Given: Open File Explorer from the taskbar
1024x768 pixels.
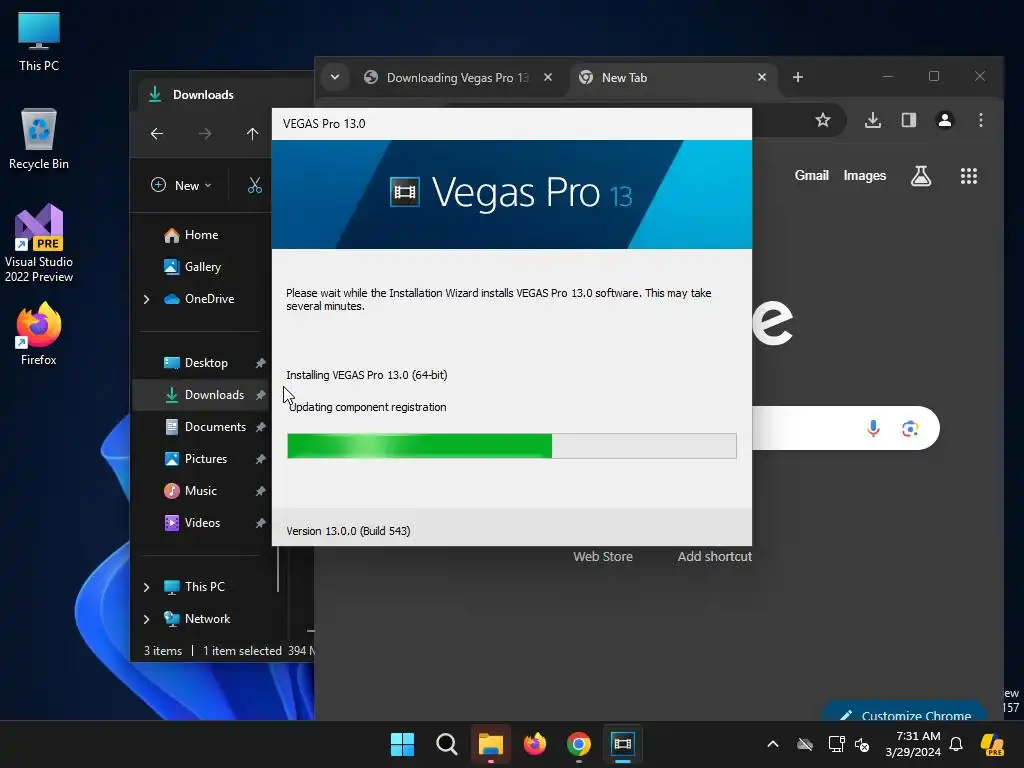Looking at the screenshot, I should click(490, 744).
